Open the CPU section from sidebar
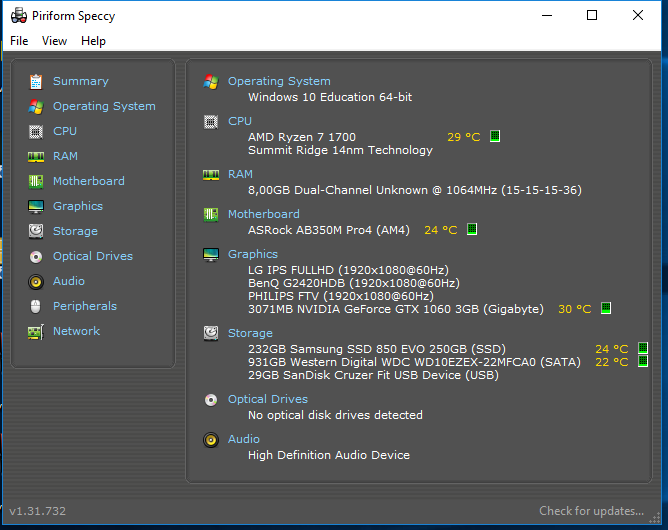Image resolution: width=668 pixels, height=530 pixels. click(x=65, y=131)
